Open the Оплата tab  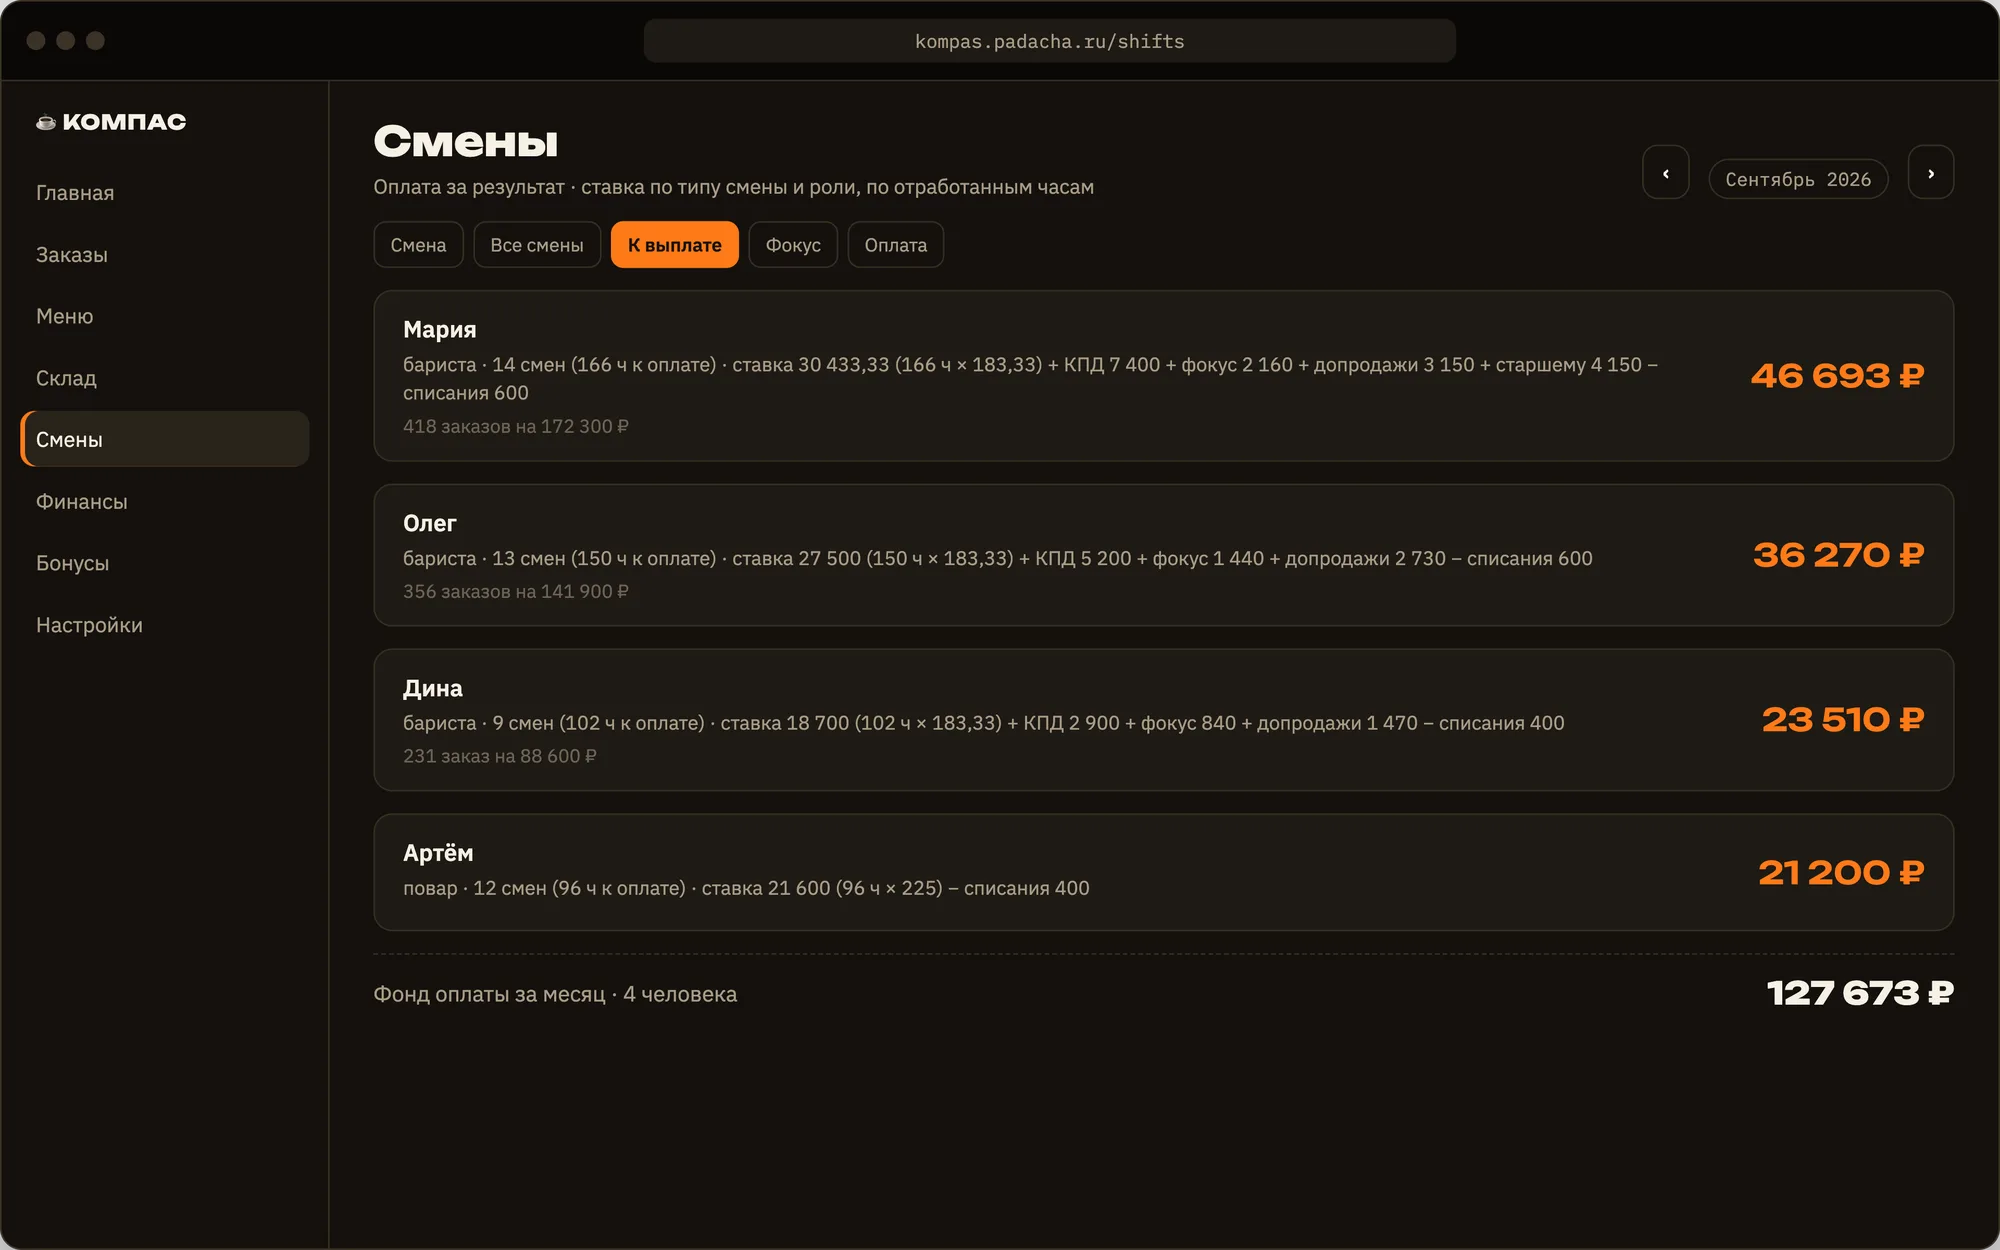tap(895, 245)
